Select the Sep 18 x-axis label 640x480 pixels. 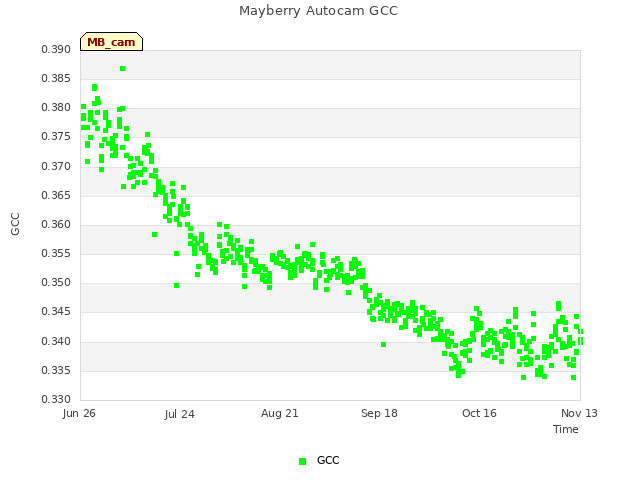pos(379,413)
